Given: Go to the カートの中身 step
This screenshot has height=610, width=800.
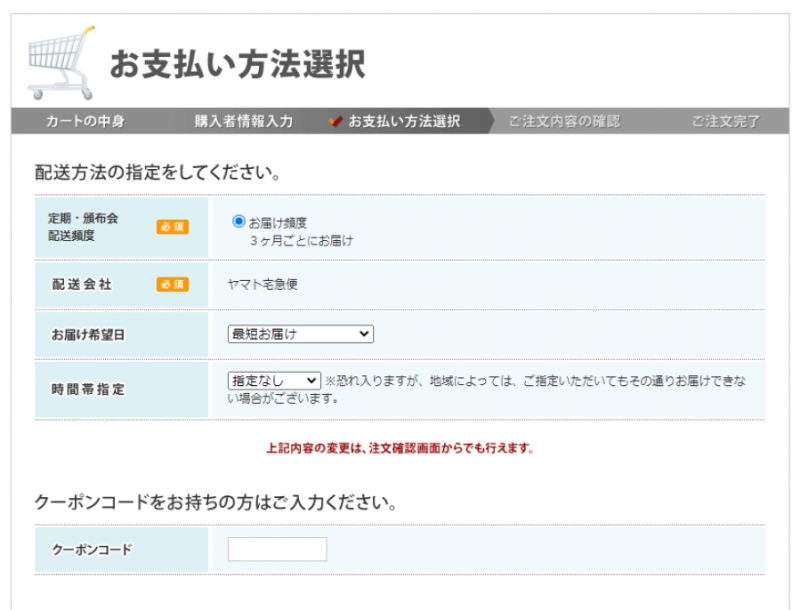Looking at the screenshot, I should (x=85, y=121).
